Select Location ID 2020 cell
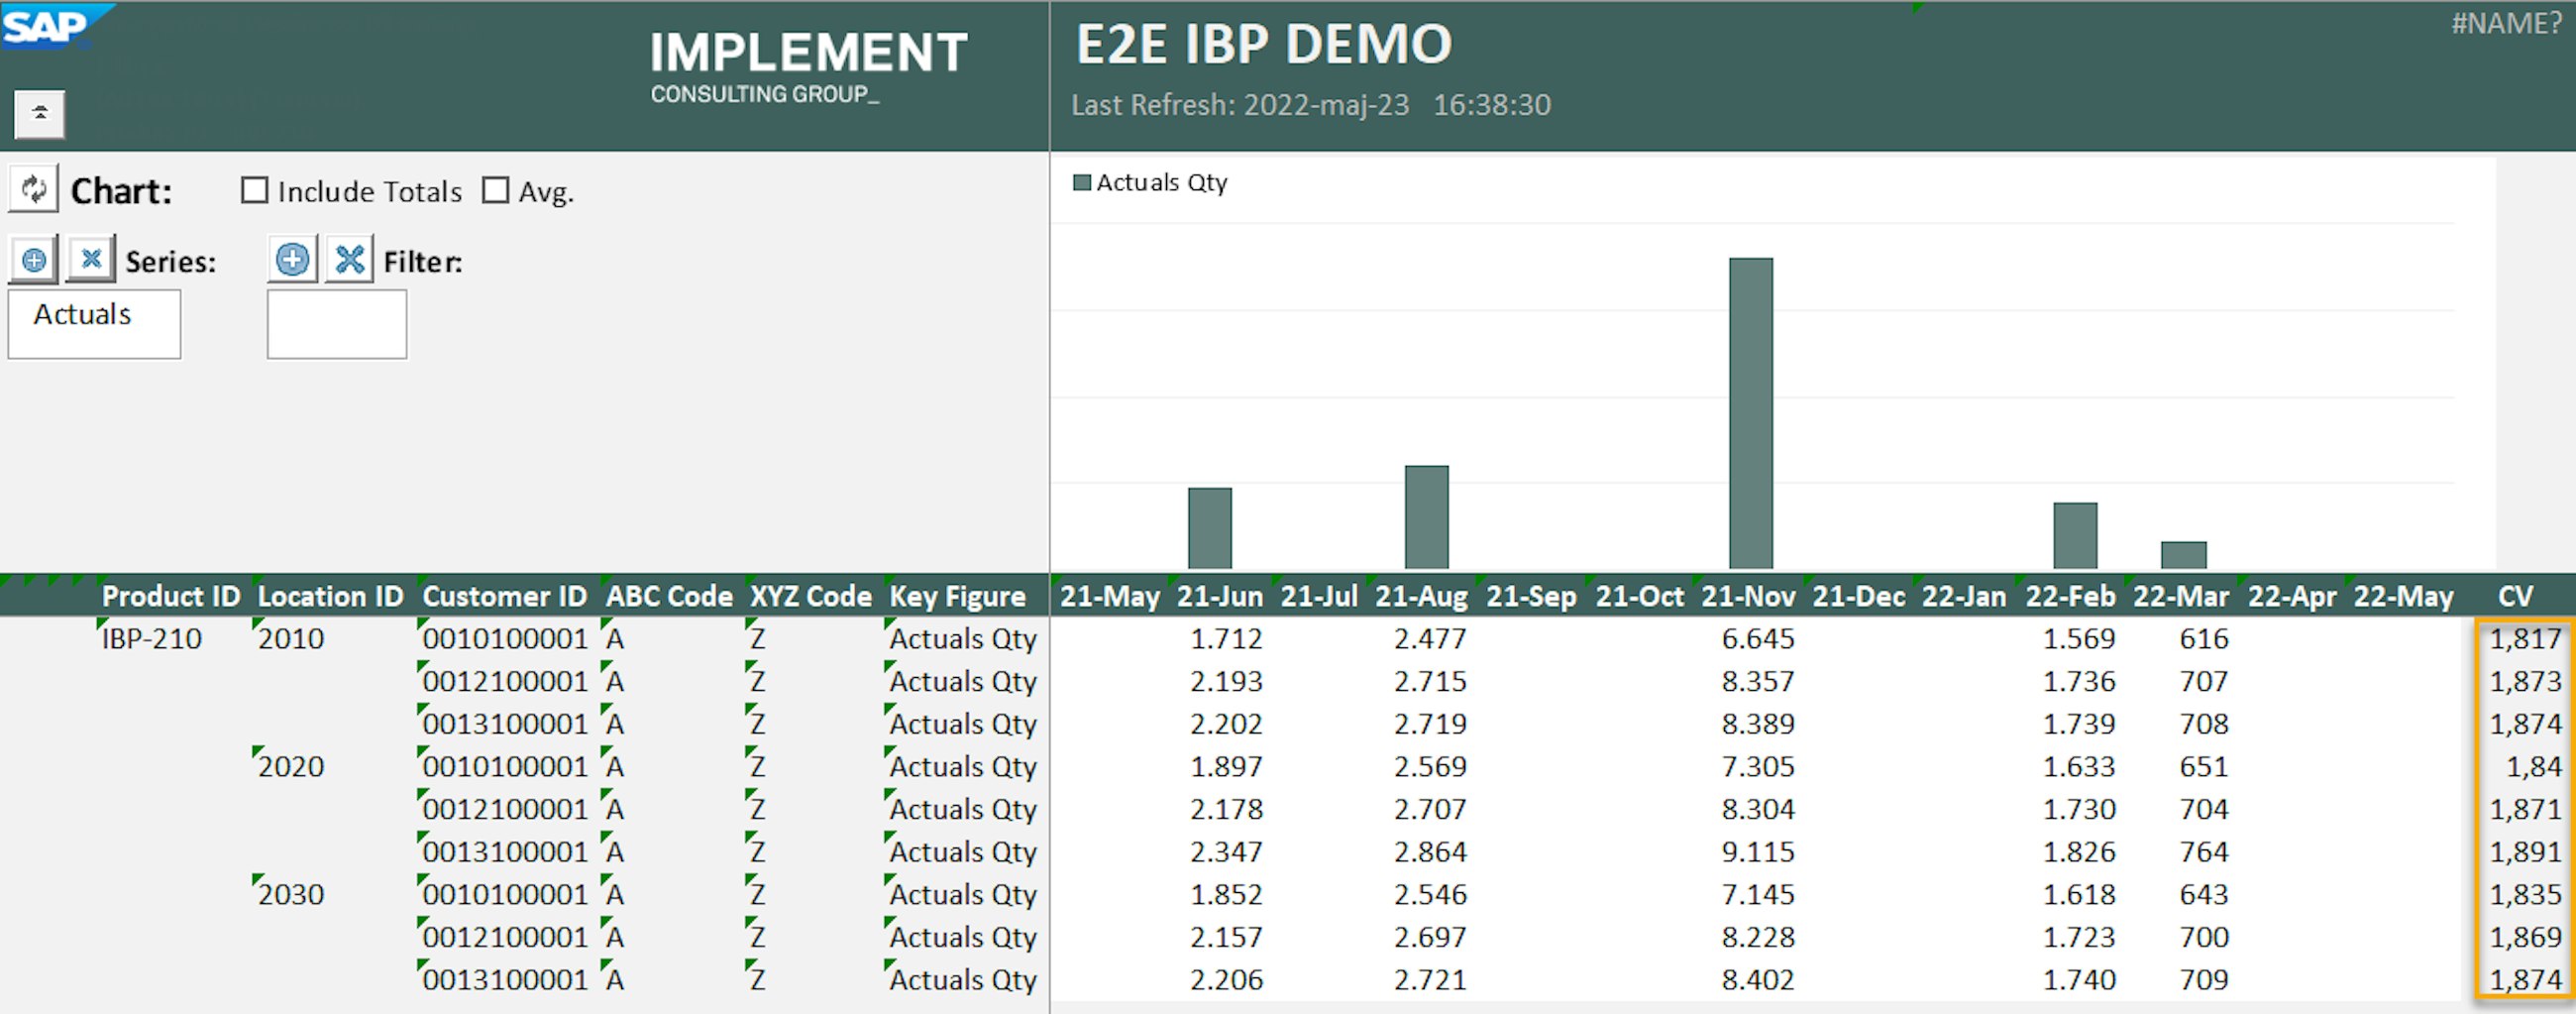Screen dimensions: 2576x1014 [x=291, y=767]
